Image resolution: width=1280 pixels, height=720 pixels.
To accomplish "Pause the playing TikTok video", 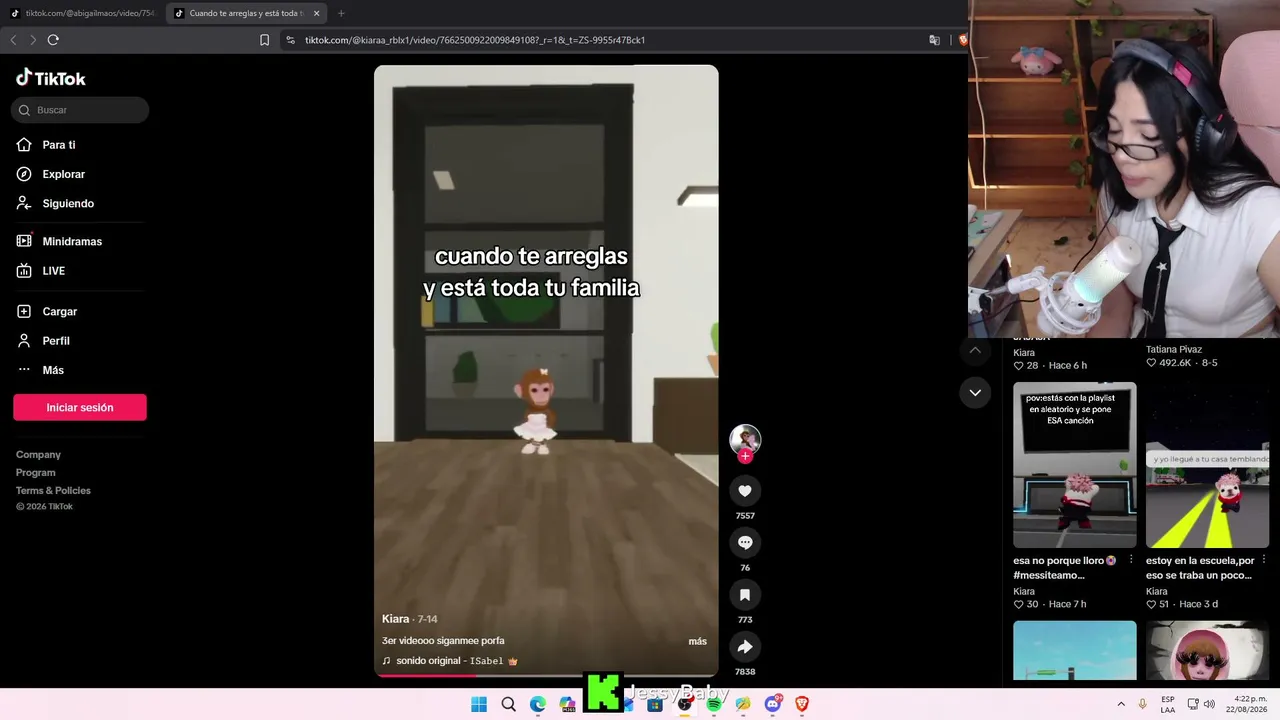I will [x=546, y=371].
